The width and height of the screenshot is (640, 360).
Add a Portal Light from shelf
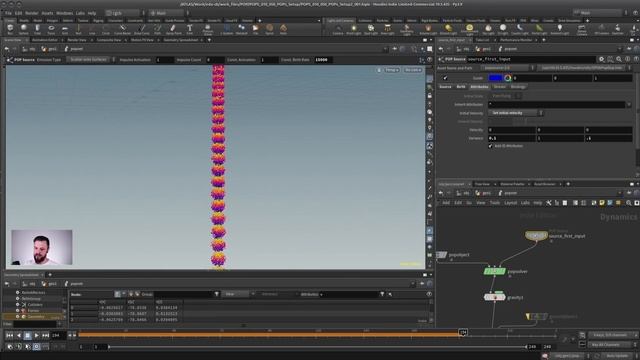click(539, 29)
